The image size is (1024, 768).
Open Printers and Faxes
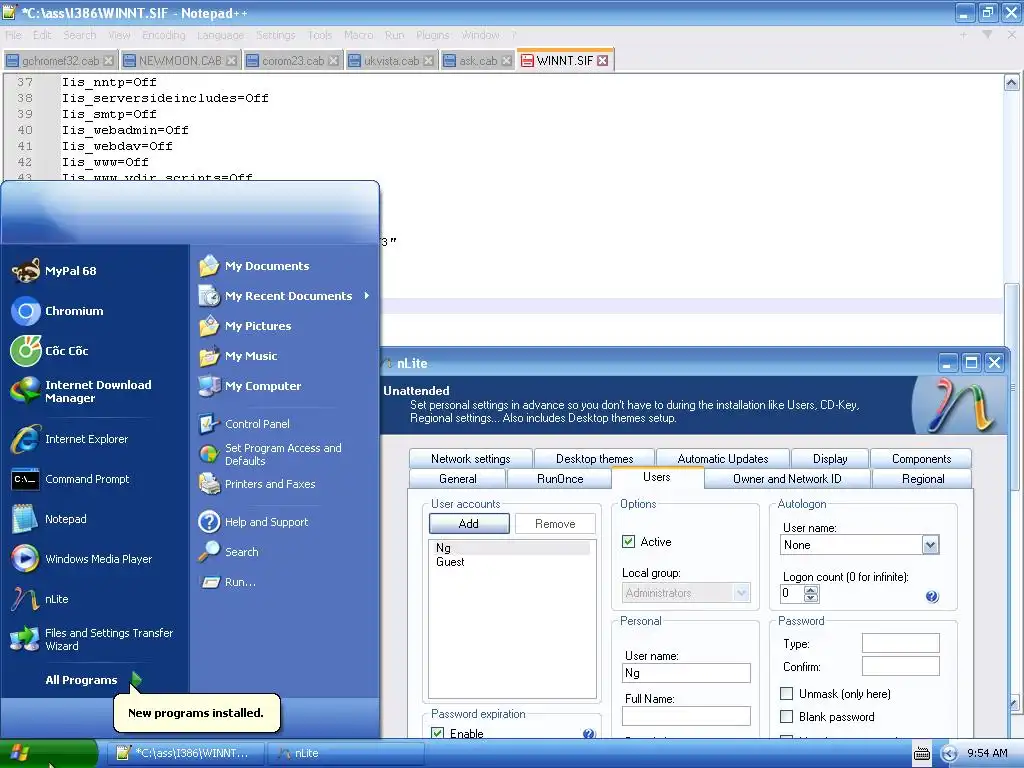(x=257, y=484)
